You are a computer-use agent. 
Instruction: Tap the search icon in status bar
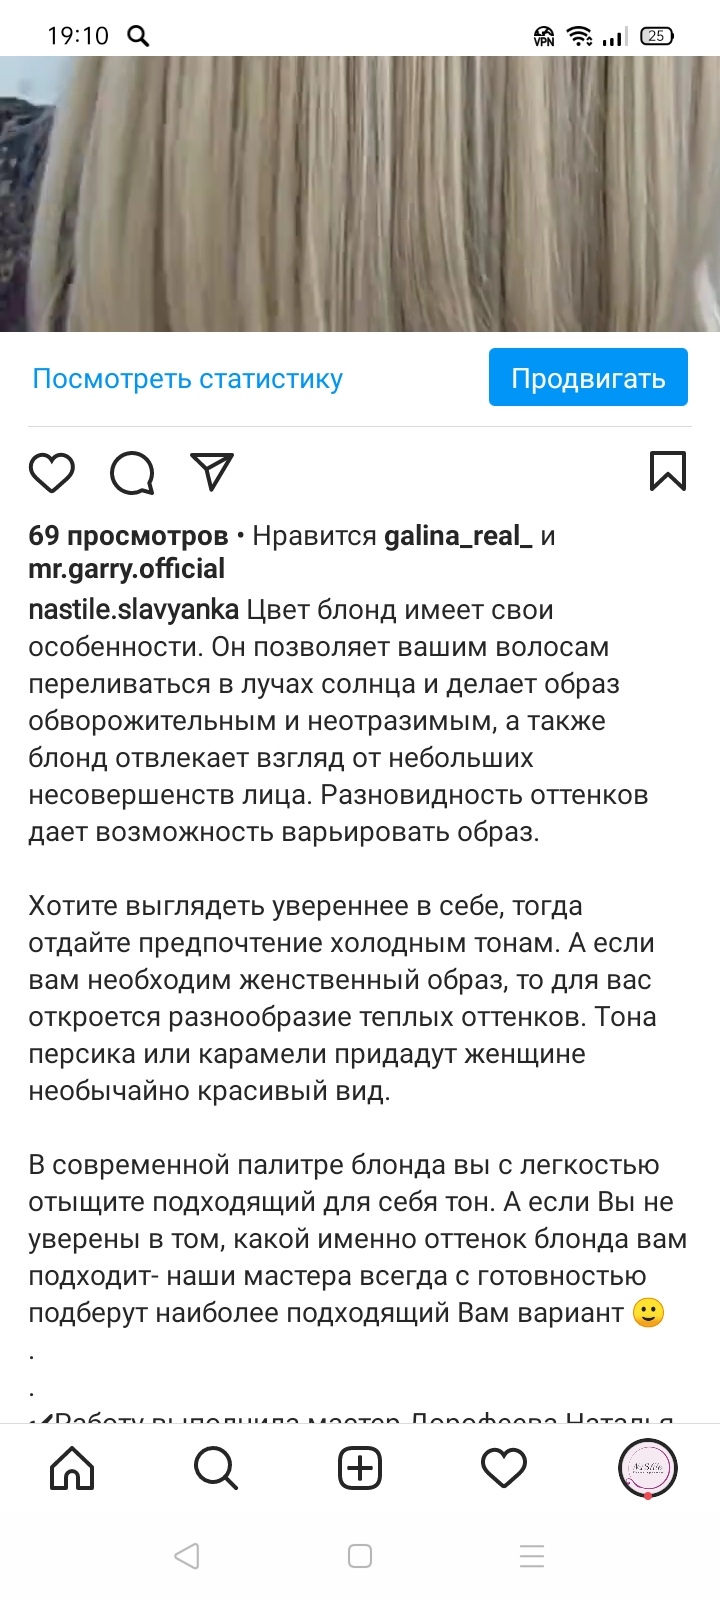[138, 37]
